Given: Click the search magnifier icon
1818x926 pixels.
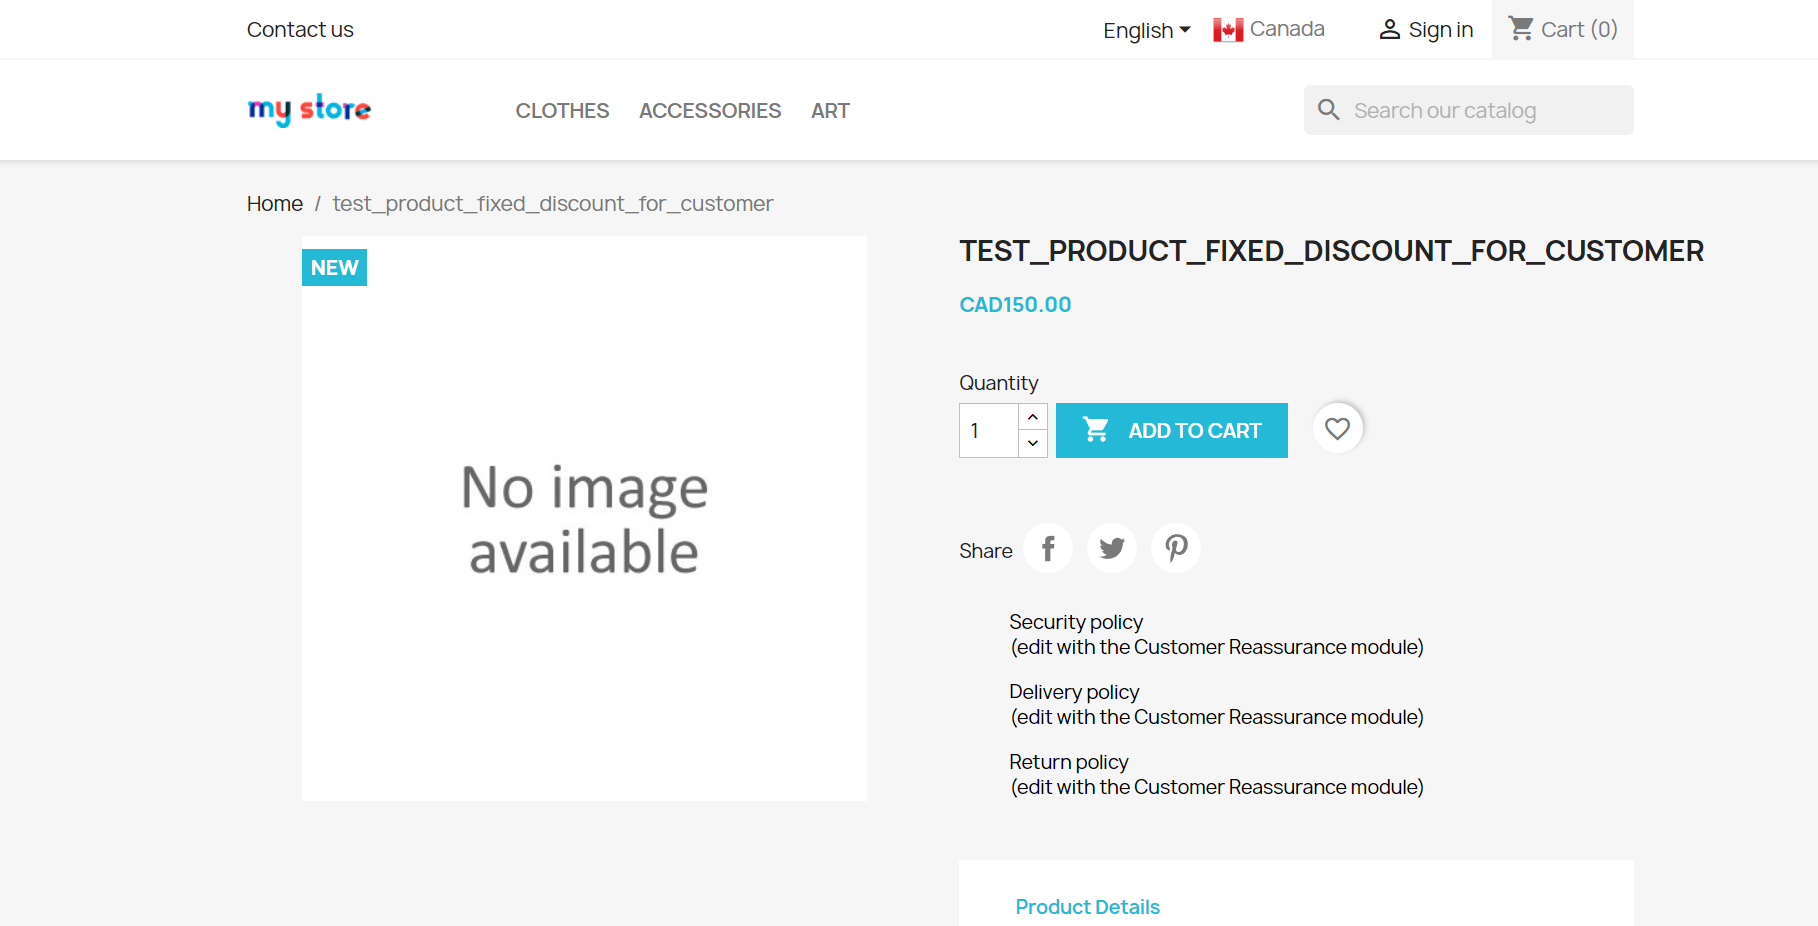Looking at the screenshot, I should [x=1328, y=109].
